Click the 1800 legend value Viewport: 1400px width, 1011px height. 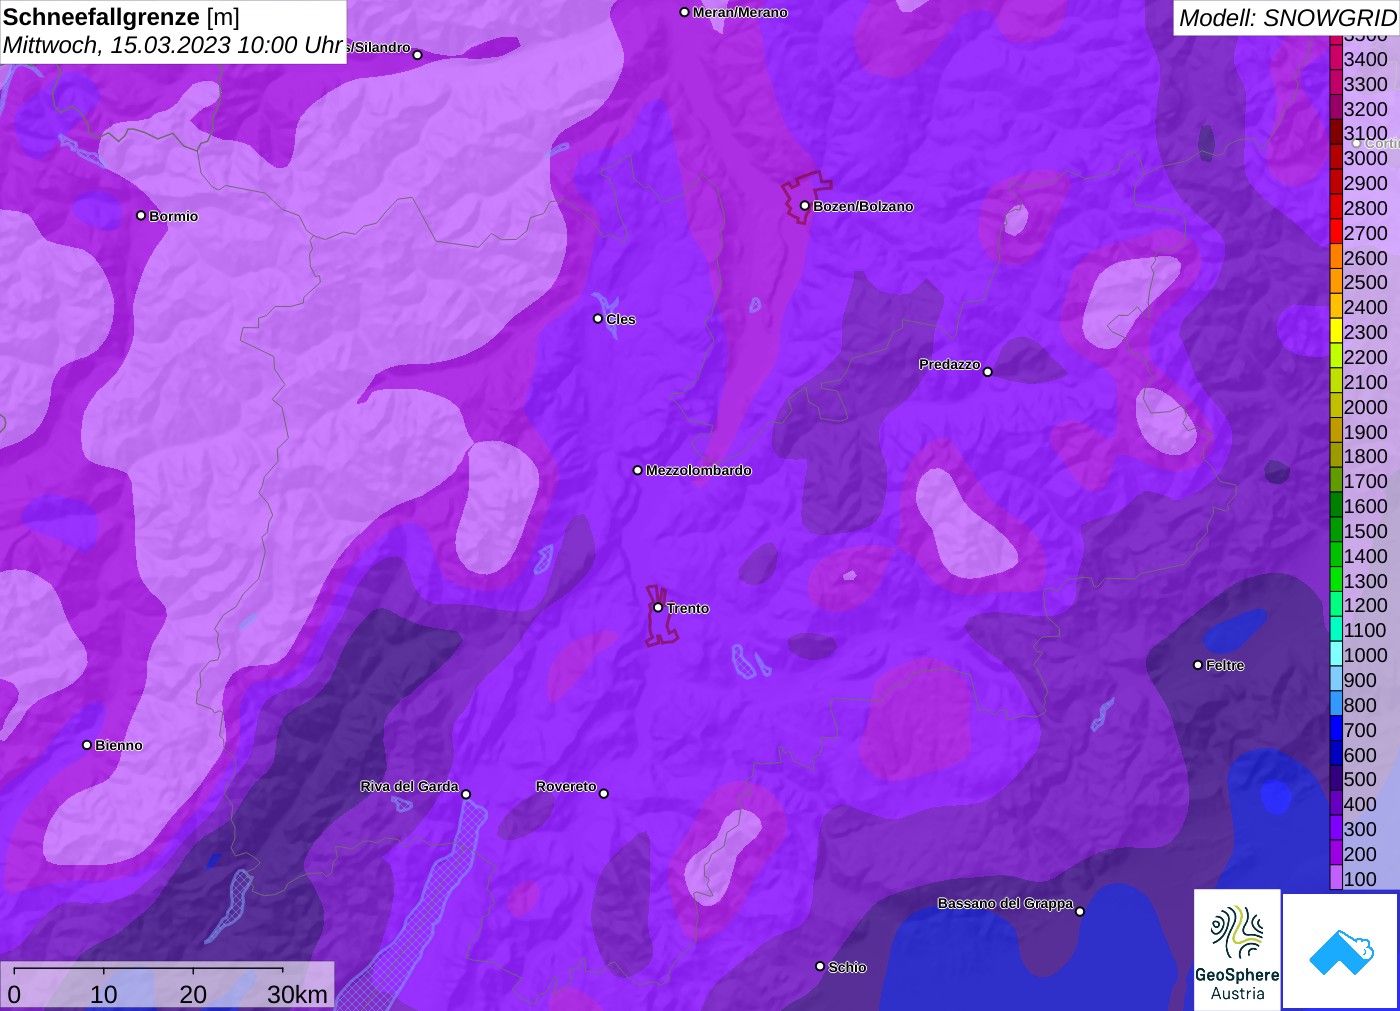coord(1366,456)
